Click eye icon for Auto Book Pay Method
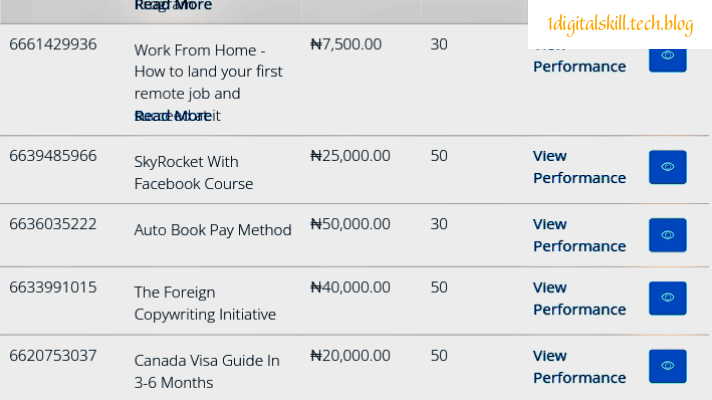Image resolution: width=712 pixels, height=400 pixels. 667,235
